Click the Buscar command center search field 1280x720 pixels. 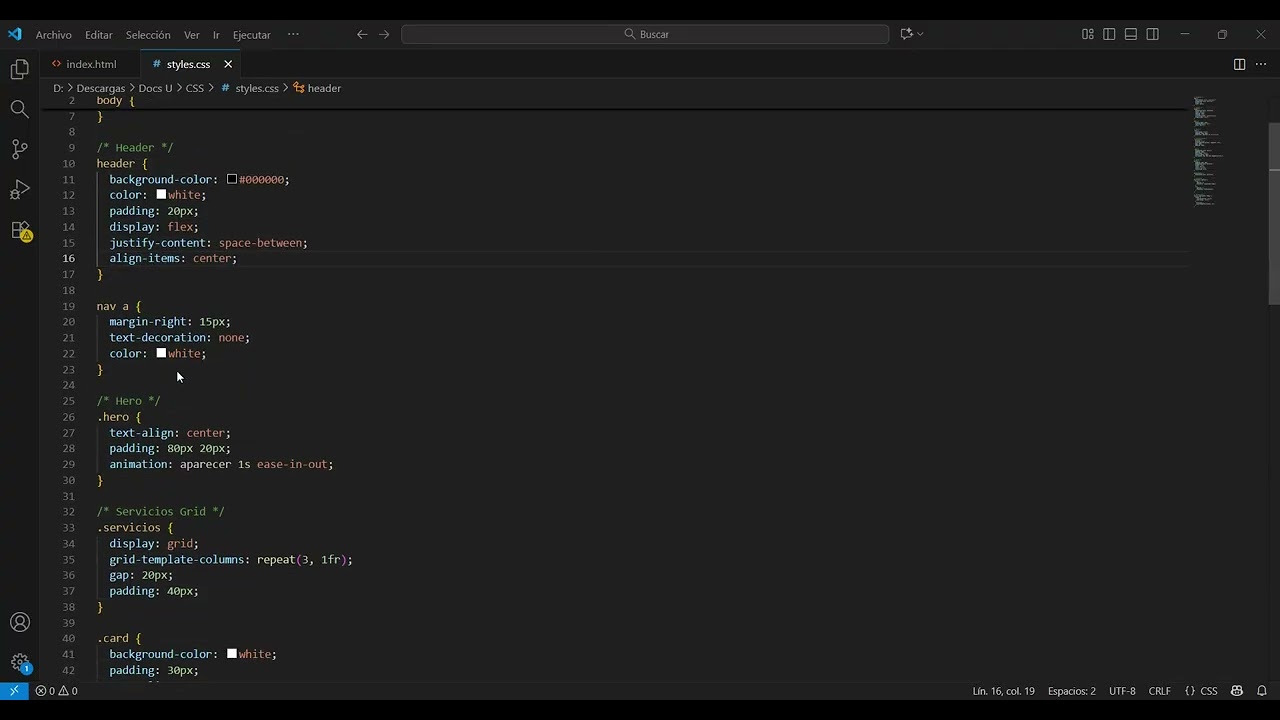645,34
